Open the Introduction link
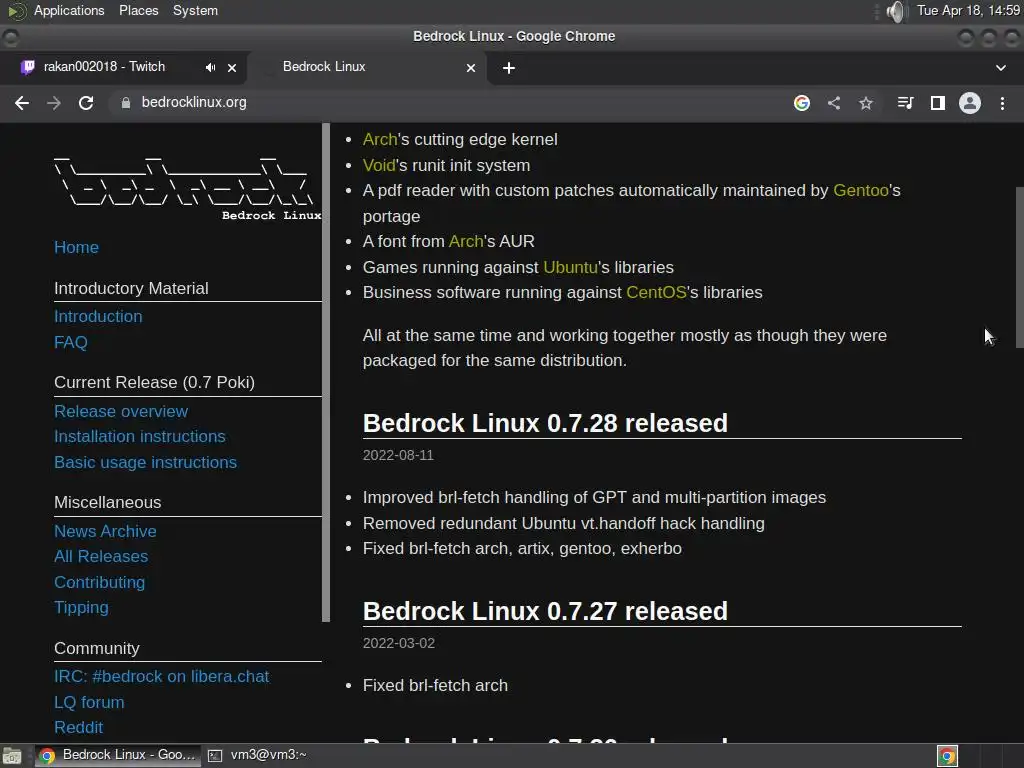Image resolution: width=1024 pixels, height=768 pixels. [98, 317]
